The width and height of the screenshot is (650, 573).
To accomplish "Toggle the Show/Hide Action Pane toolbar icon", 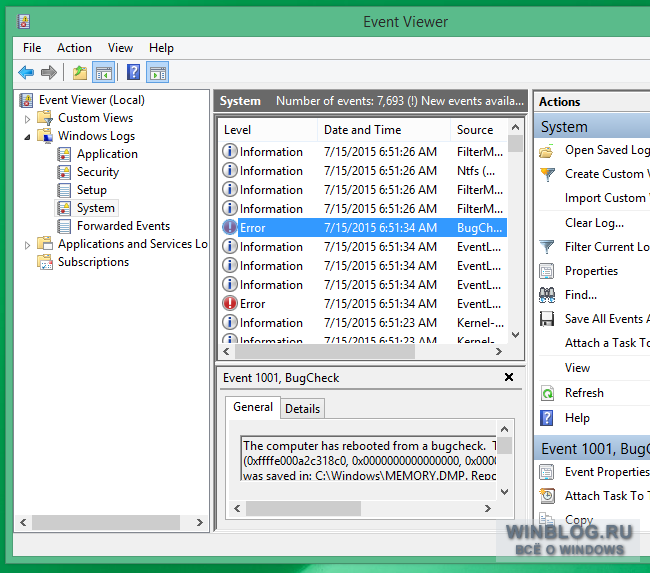I will (x=158, y=73).
